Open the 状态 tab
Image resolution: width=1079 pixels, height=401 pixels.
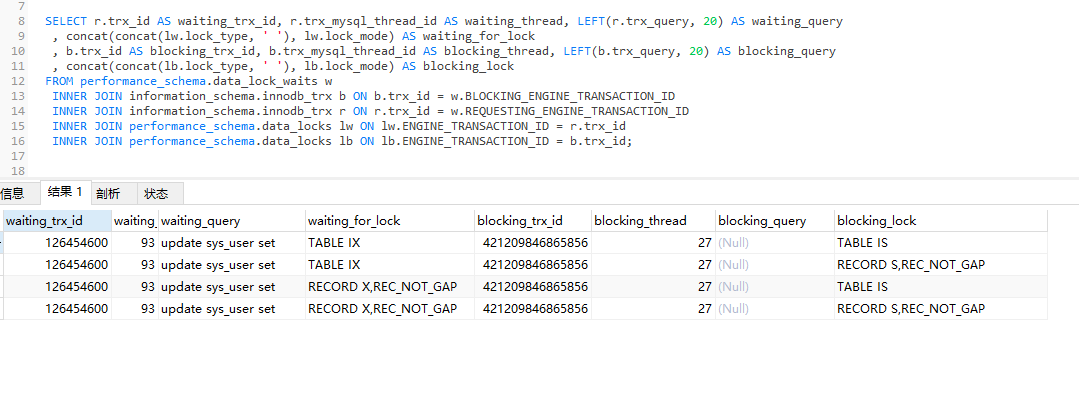pos(156,194)
